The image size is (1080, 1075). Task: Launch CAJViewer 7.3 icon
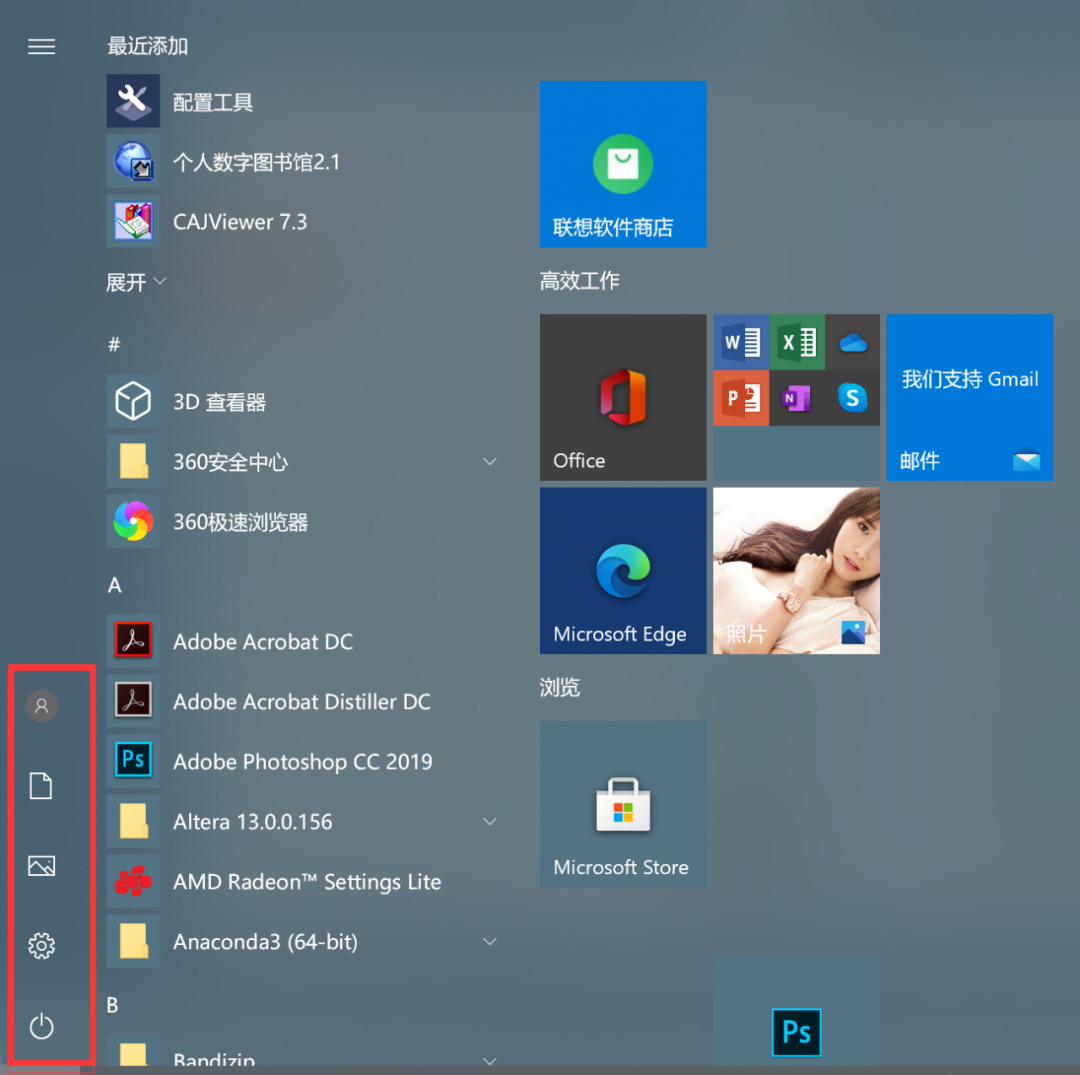tap(133, 221)
